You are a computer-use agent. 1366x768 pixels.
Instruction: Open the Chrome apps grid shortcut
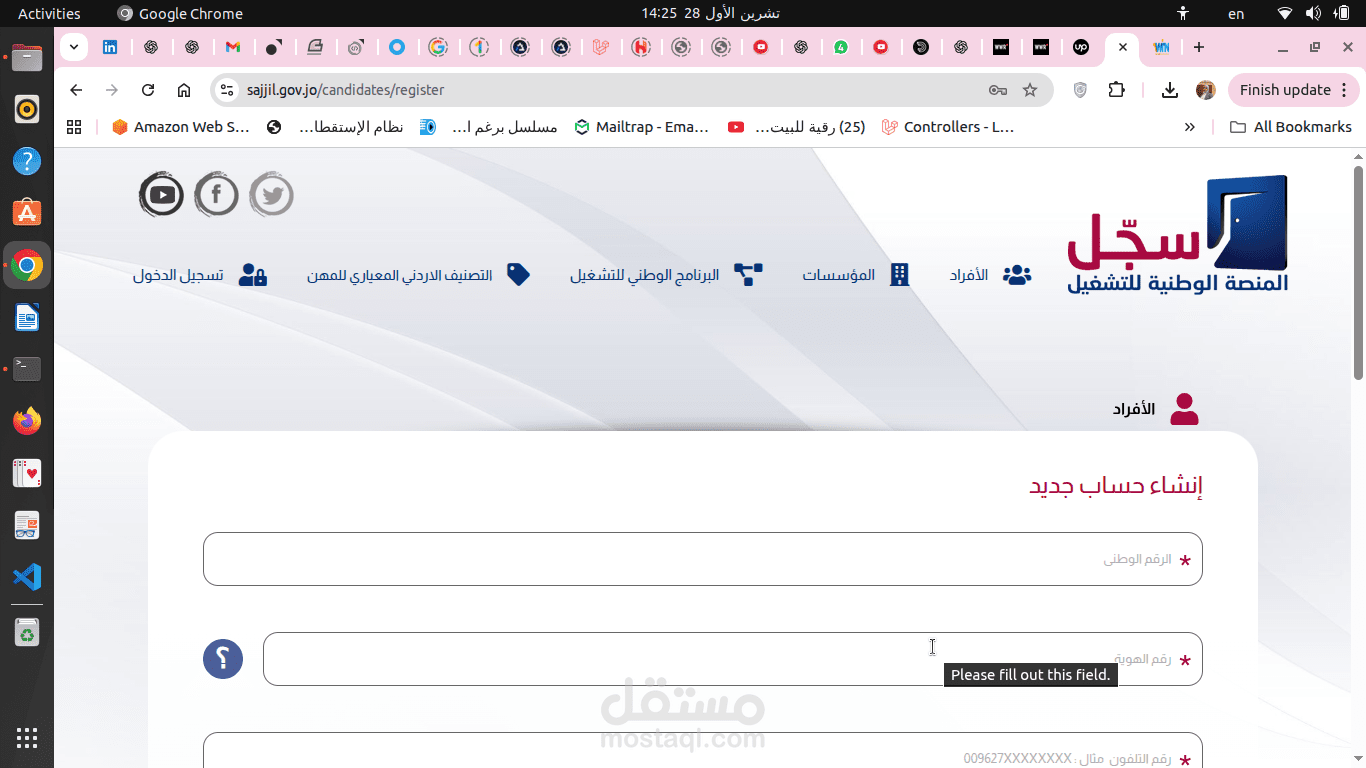point(74,127)
